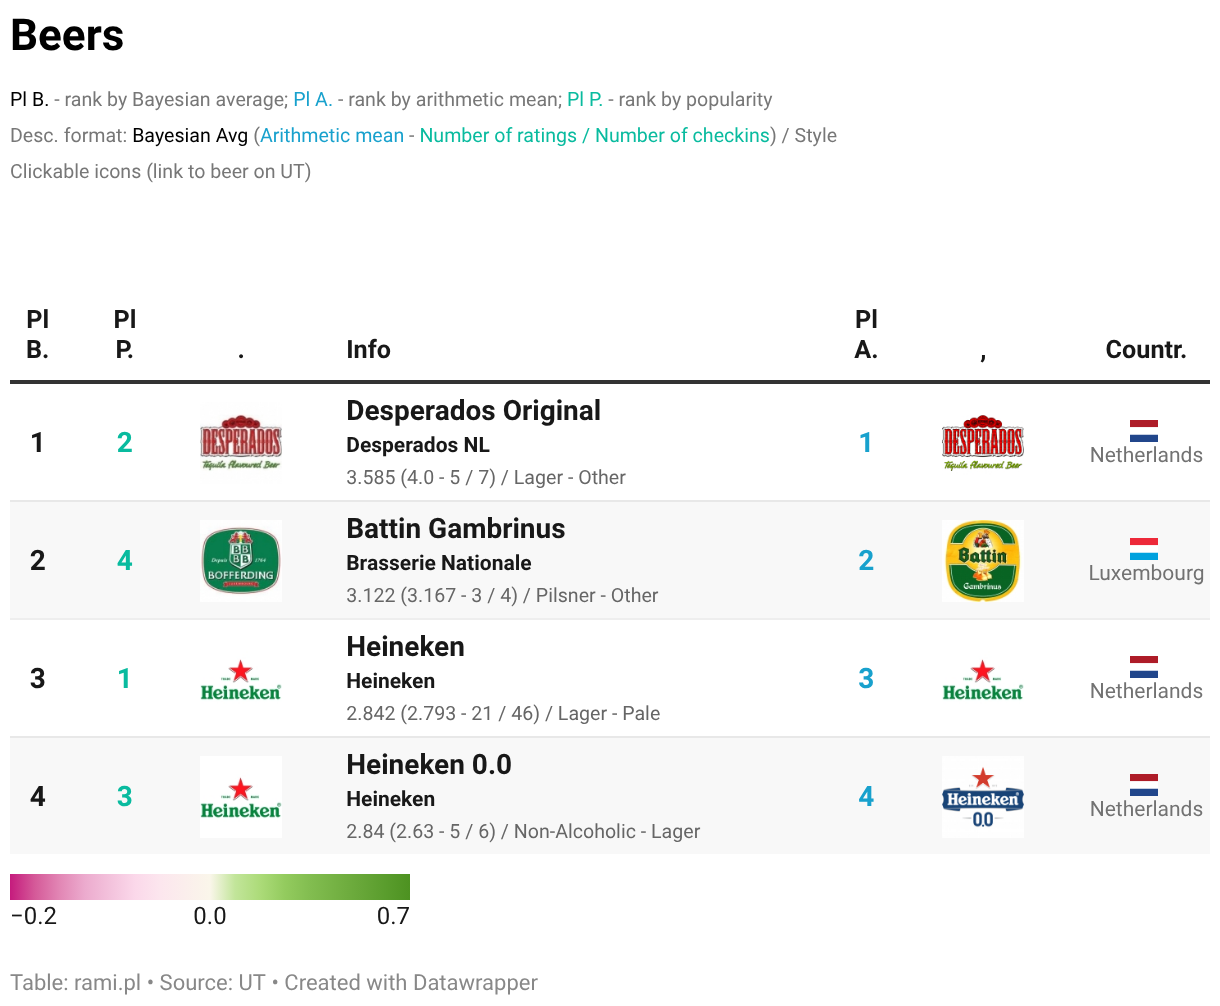This screenshot has width=1220, height=1006.
Task: Click the Bofferding brewery logo
Action: pos(241,560)
